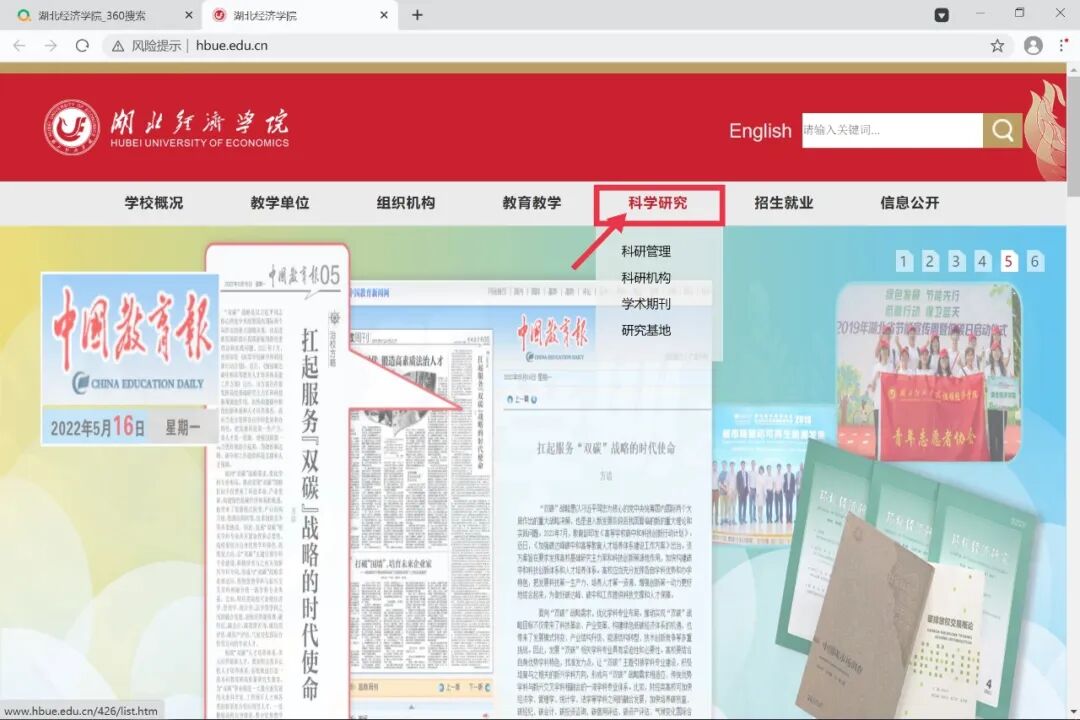The image size is (1080, 720).
Task: Click the search magnifier button
Action: click(1002, 130)
